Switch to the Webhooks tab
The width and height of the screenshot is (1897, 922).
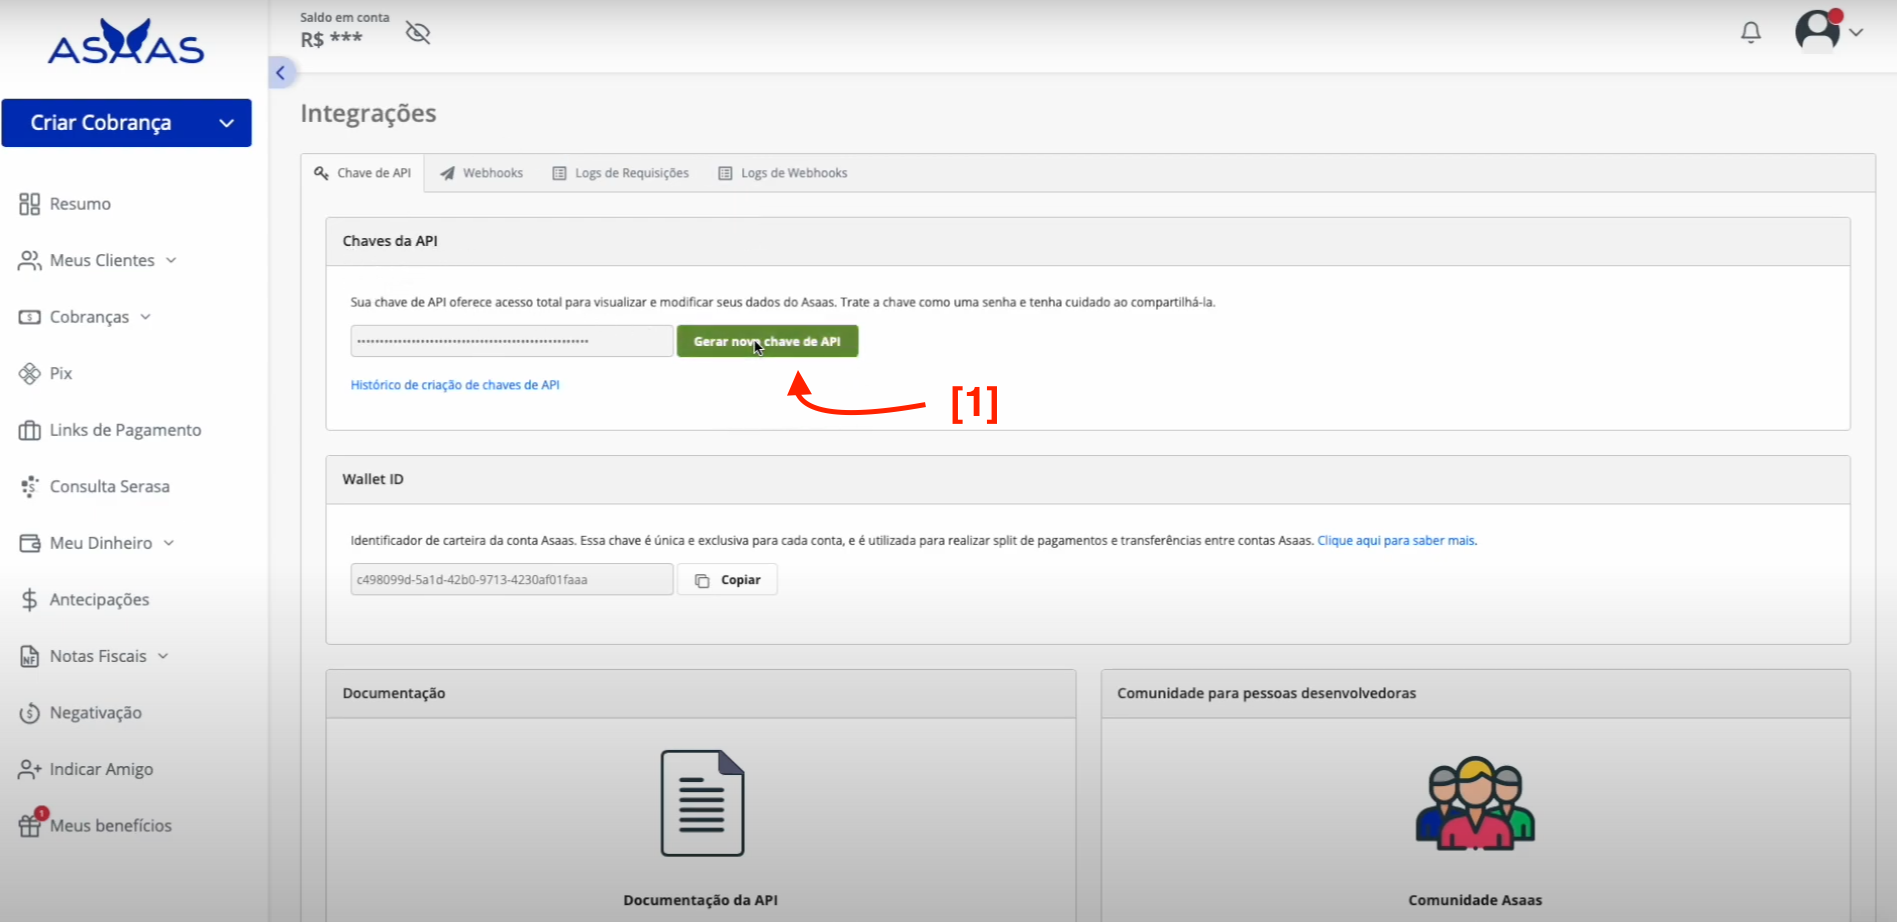point(482,173)
